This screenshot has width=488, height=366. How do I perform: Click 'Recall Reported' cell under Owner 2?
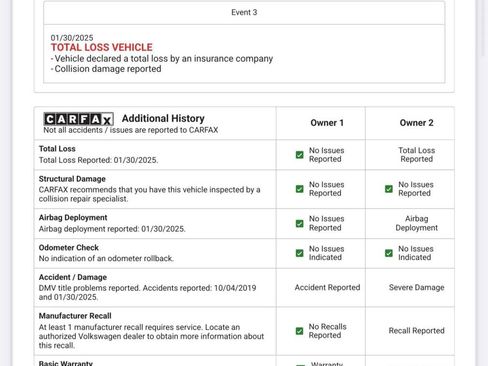pyautogui.click(x=417, y=331)
